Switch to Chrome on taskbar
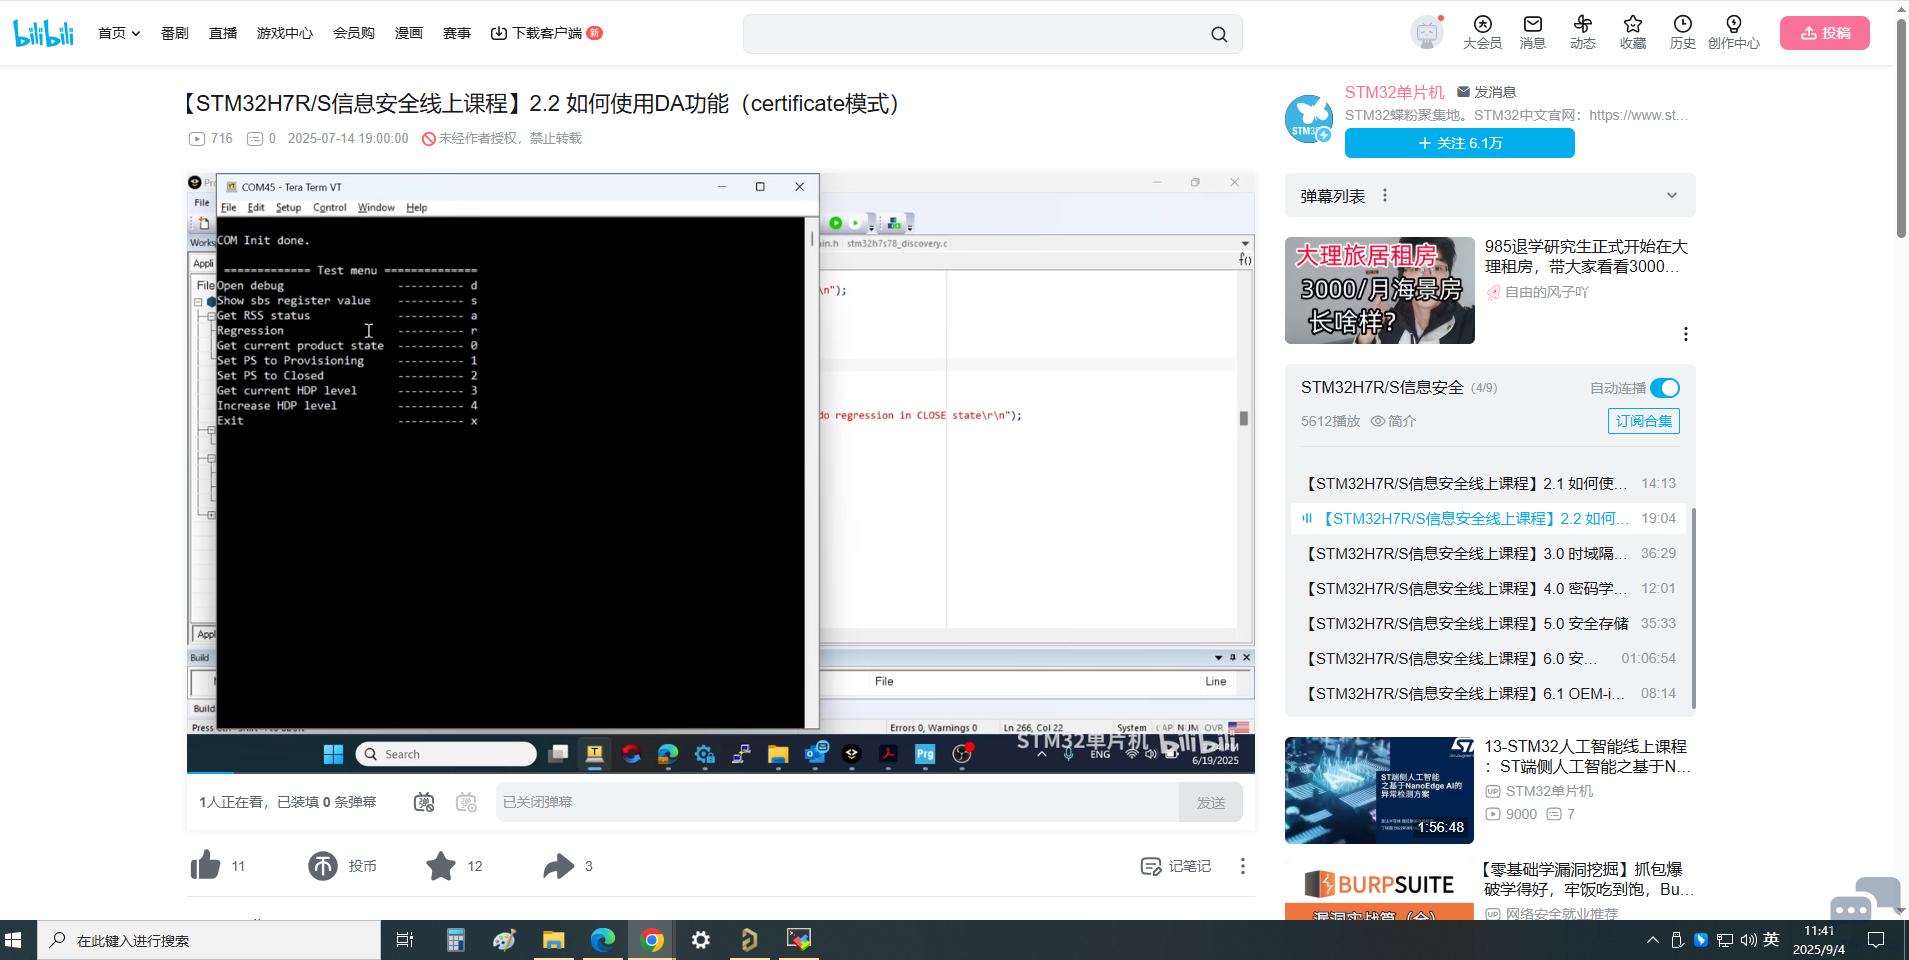Viewport: 1909px width, 960px height. pyautogui.click(x=652, y=940)
